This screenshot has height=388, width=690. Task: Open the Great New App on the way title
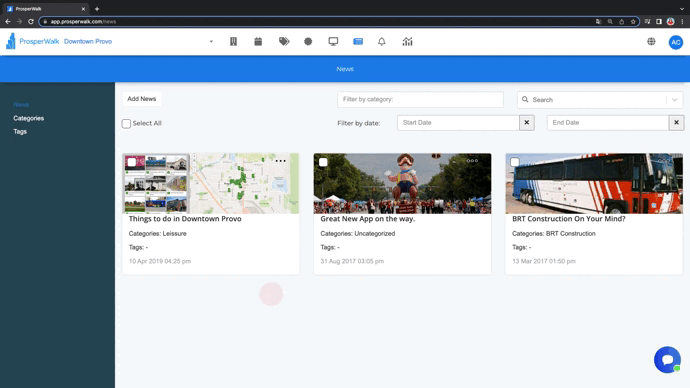[367, 219]
